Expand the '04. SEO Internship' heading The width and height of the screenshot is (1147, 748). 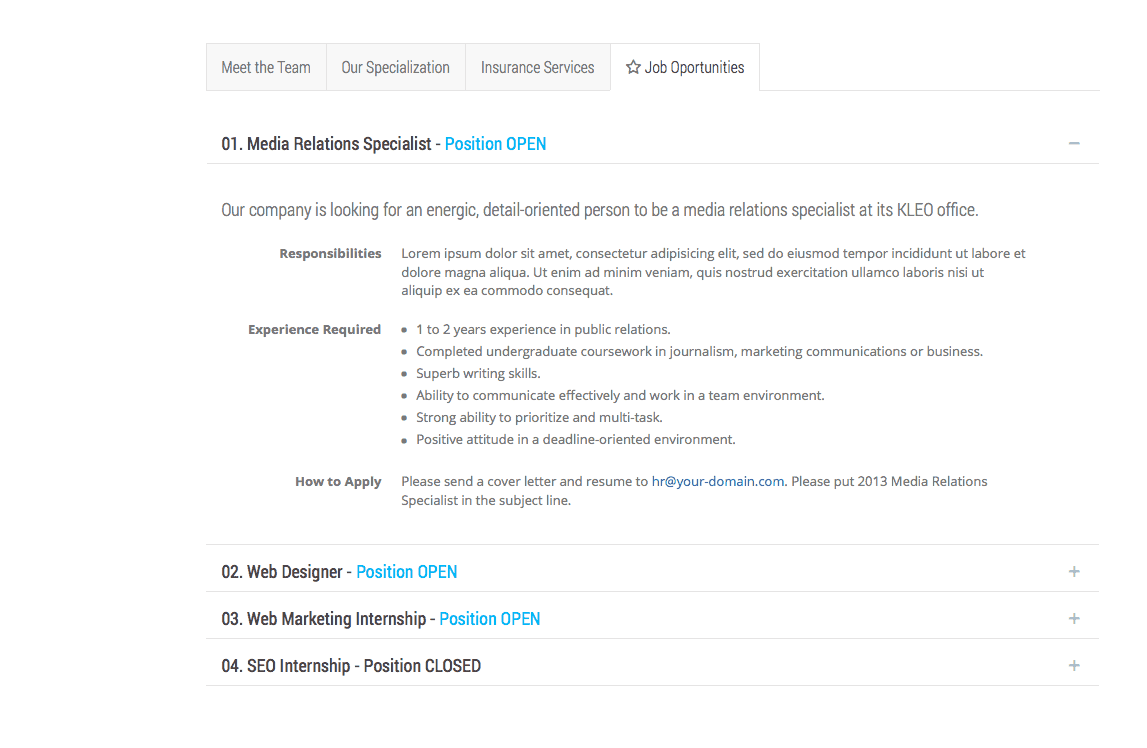point(285,666)
